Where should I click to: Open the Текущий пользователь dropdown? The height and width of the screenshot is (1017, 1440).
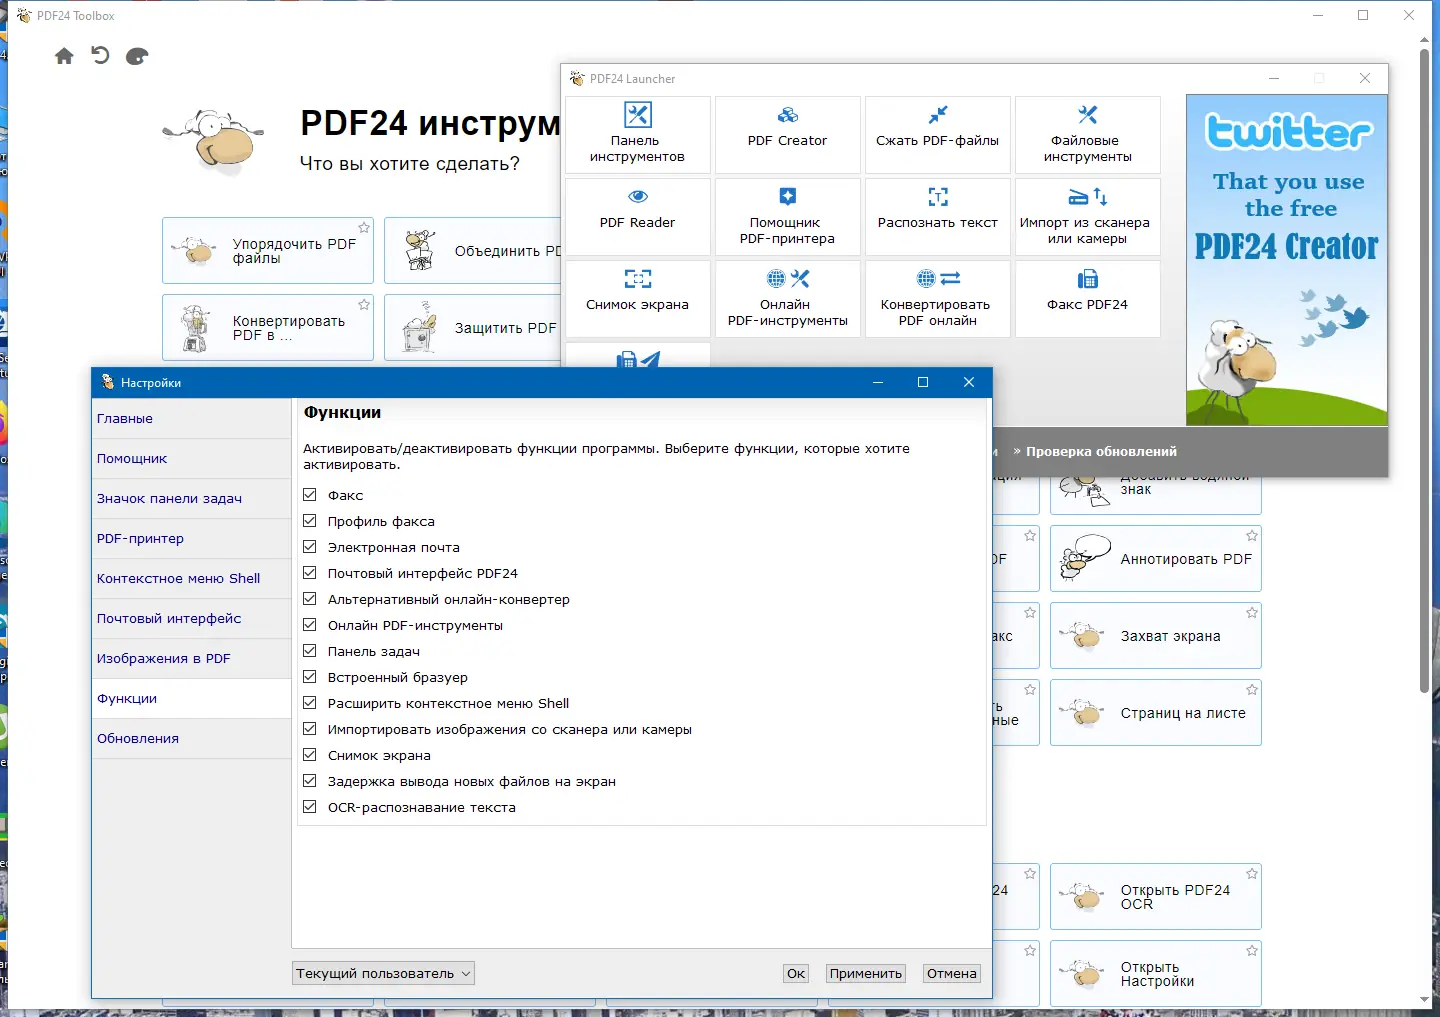(x=383, y=973)
